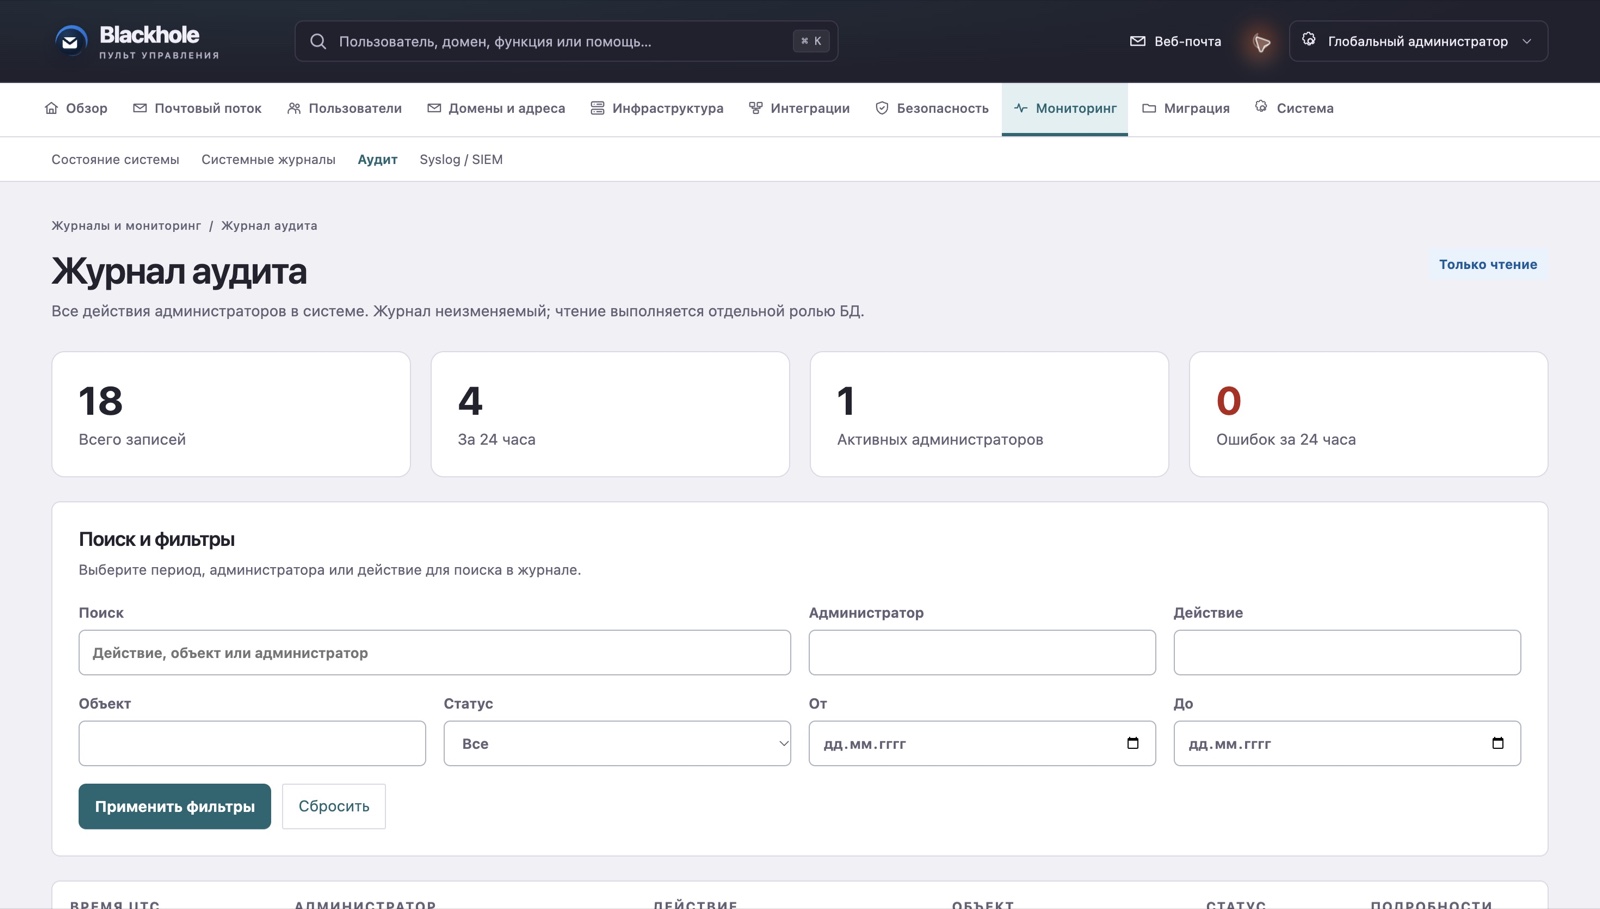Viewport: 1600px width, 909px height.
Task: Click the Действие filter field
Action: coord(1347,652)
